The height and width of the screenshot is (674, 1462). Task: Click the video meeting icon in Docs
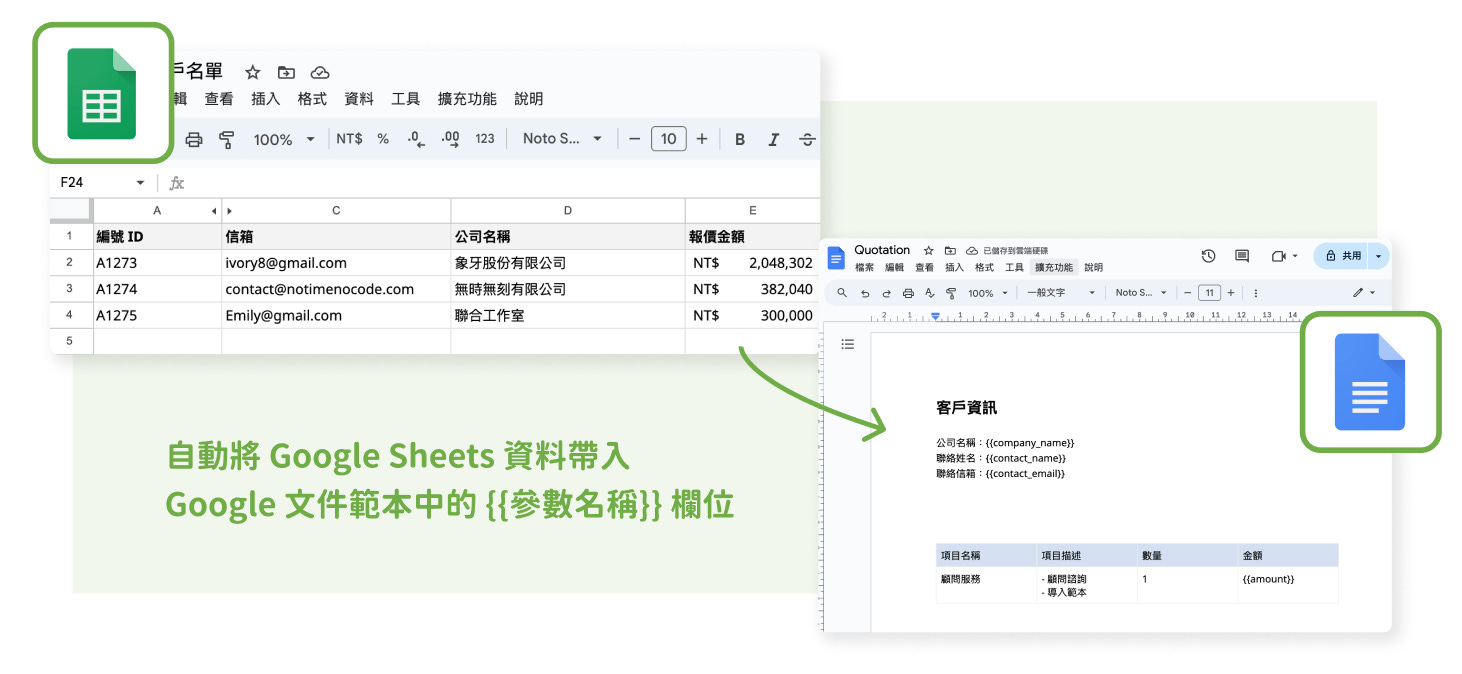[1278, 256]
